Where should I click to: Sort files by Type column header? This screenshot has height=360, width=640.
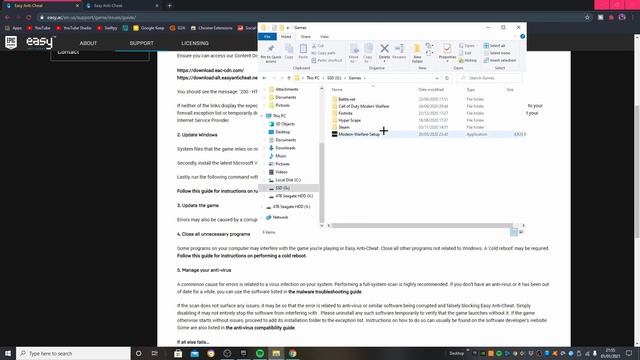[471, 90]
